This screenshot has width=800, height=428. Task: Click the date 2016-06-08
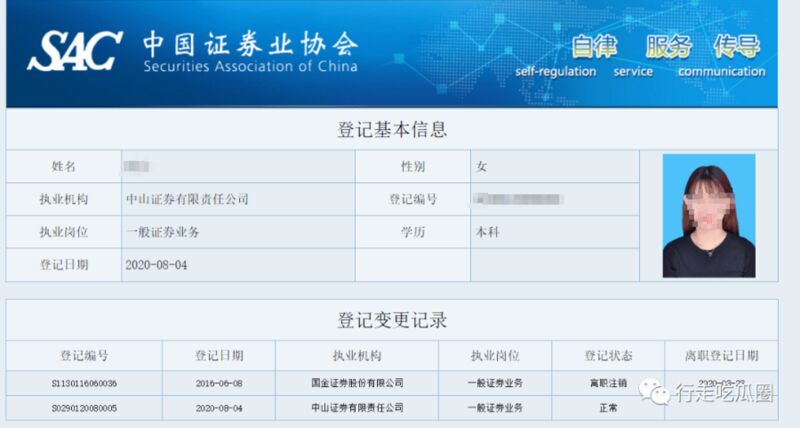pyautogui.click(x=219, y=383)
